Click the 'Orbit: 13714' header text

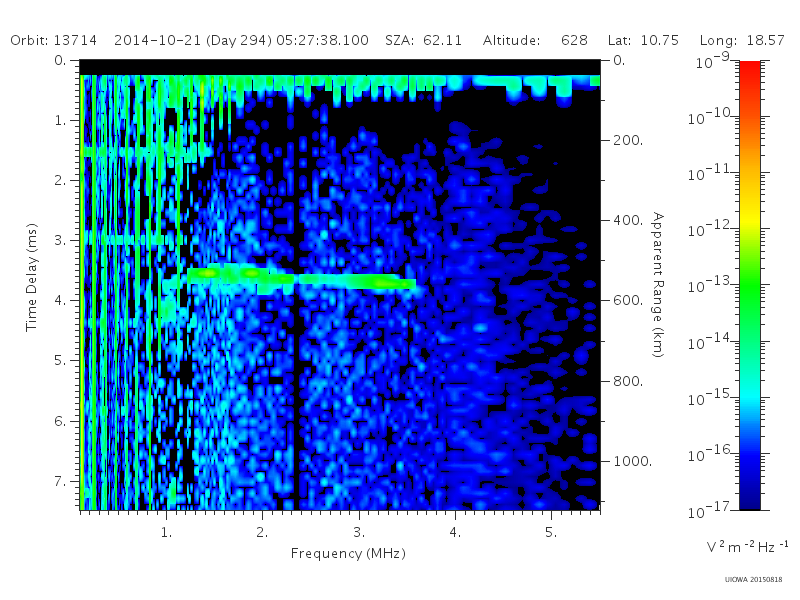[x=54, y=40]
